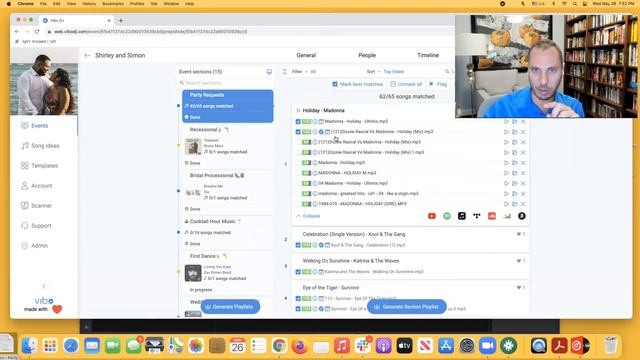Viewport: 640px width, 360px height.
Task: Select the First Dance section
Action: point(228,272)
